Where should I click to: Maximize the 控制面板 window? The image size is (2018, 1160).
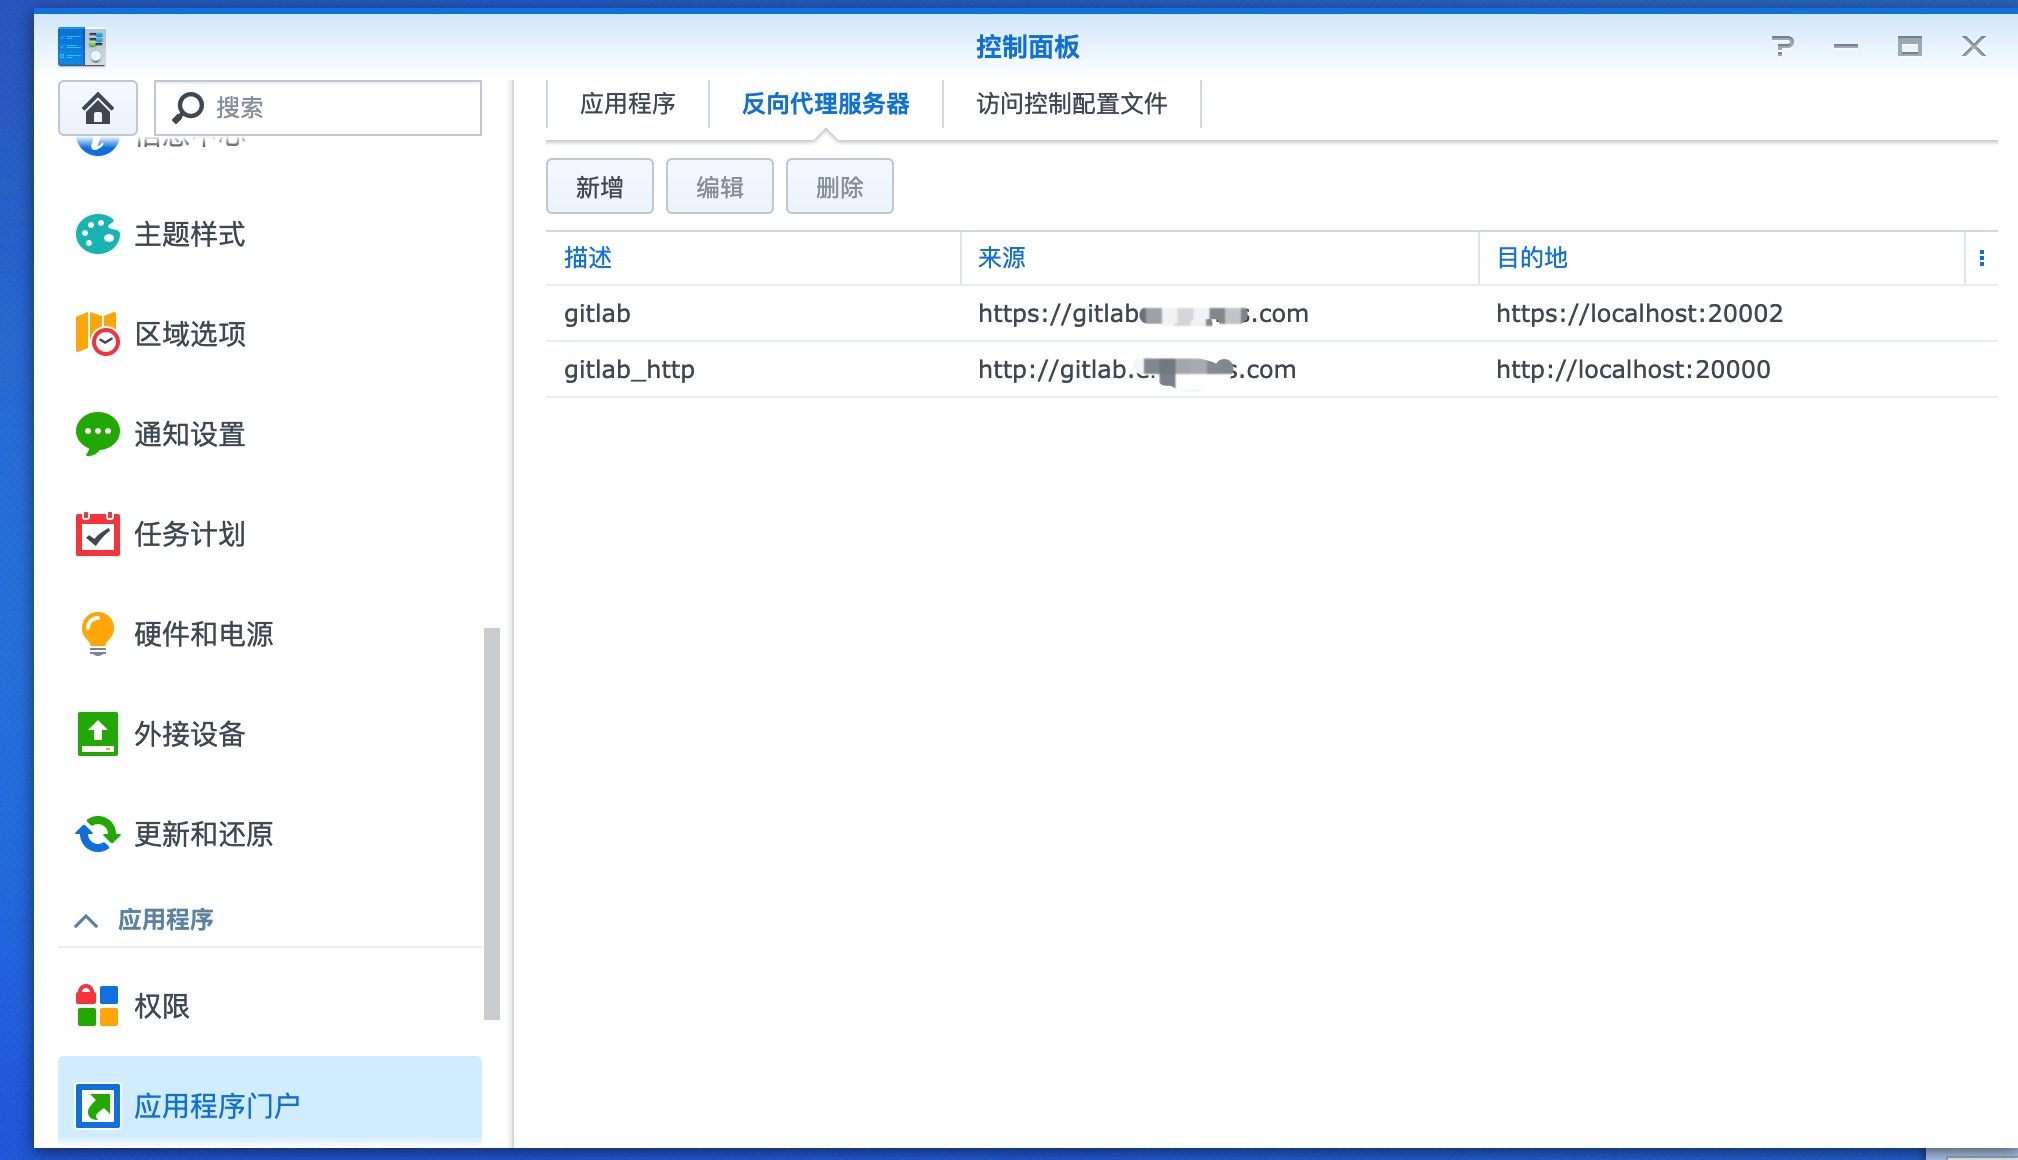click(1910, 46)
